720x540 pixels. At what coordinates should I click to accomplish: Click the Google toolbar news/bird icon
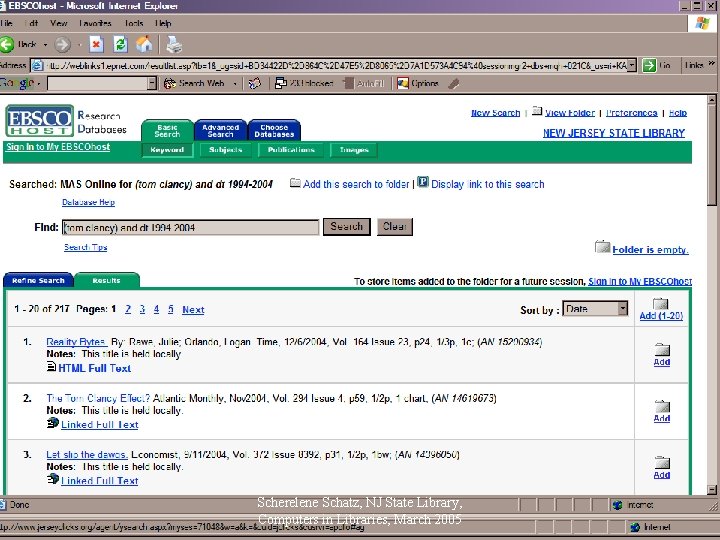(x=254, y=83)
